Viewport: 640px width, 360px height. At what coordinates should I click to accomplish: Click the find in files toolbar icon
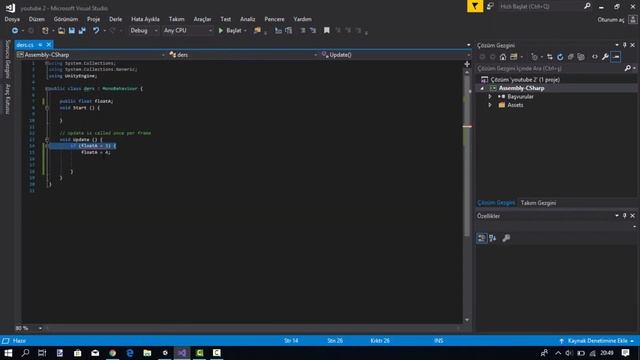pyautogui.click(x=257, y=31)
